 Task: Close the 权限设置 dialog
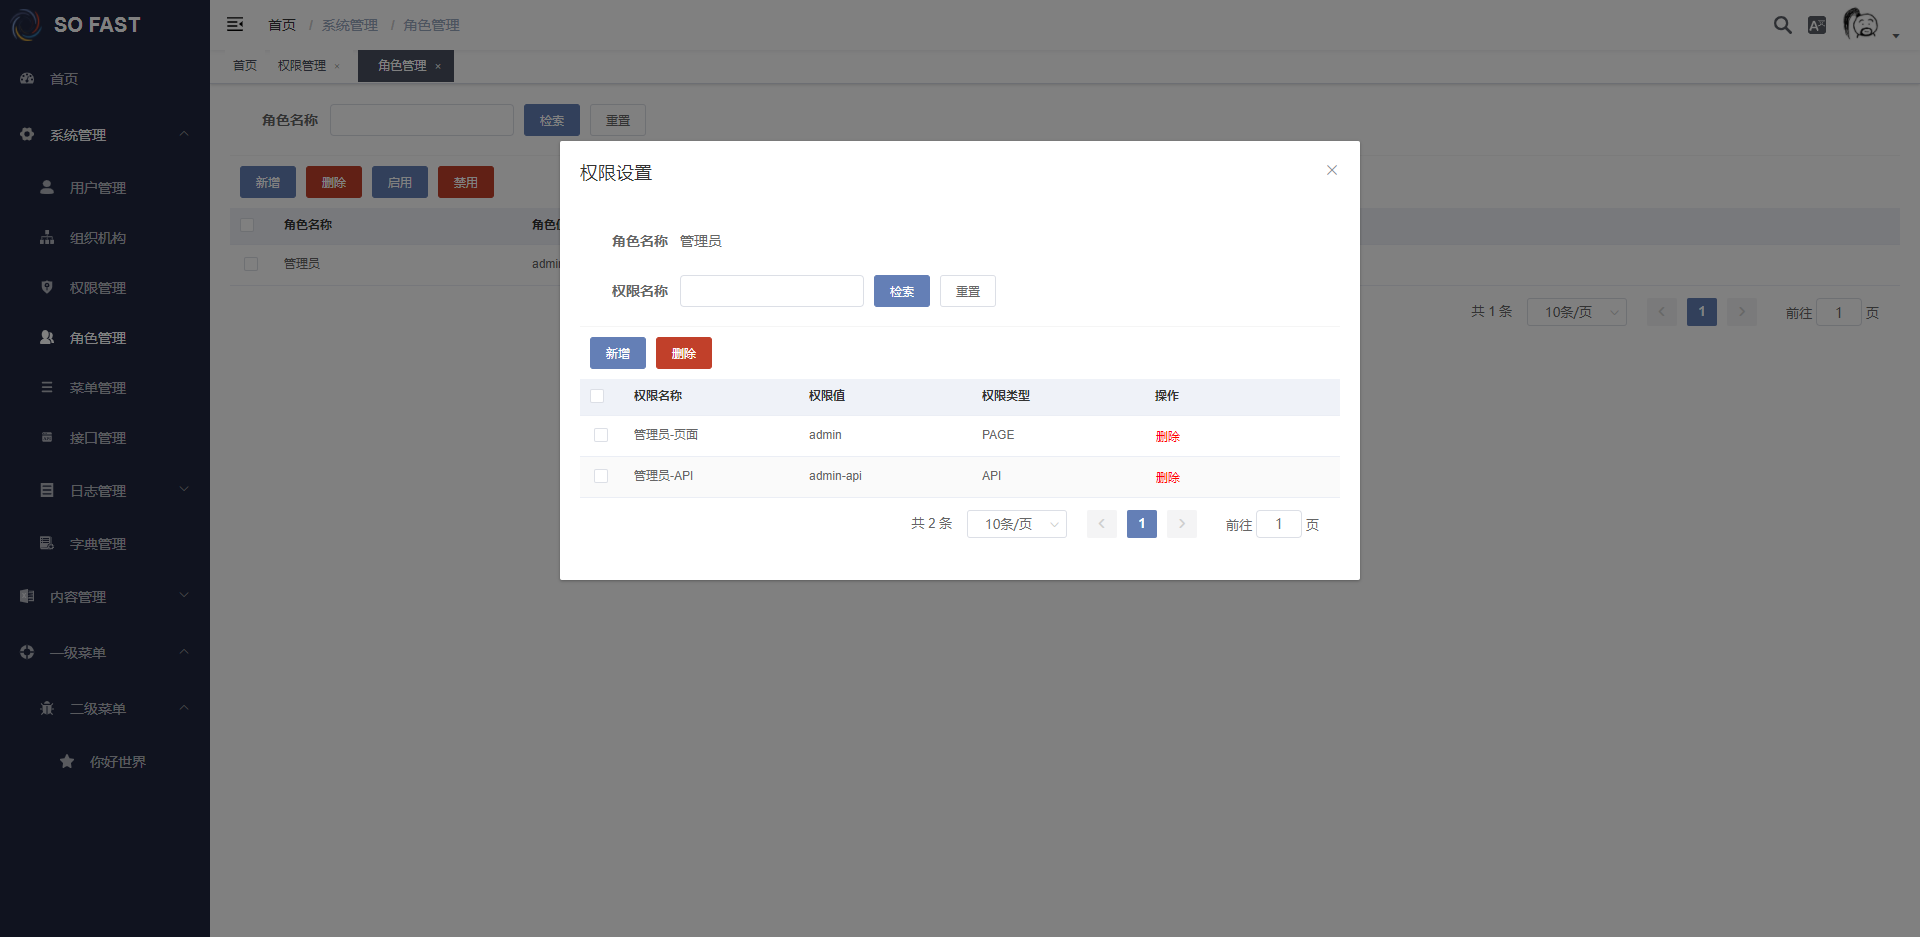pos(1331,170)
